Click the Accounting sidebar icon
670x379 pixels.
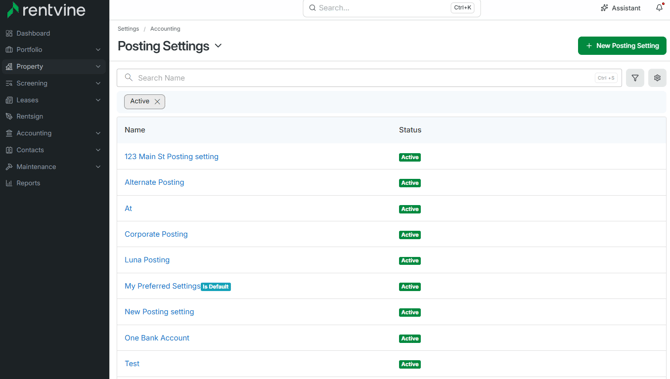click(9, 133)
